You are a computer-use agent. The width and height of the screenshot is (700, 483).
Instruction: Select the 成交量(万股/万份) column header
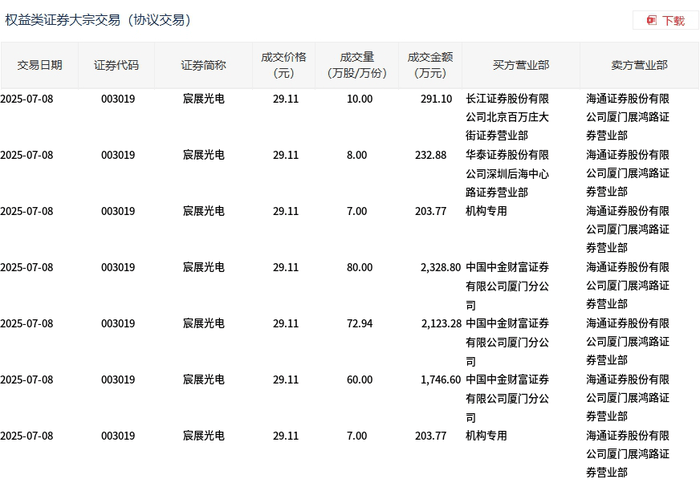pos(357,66)
